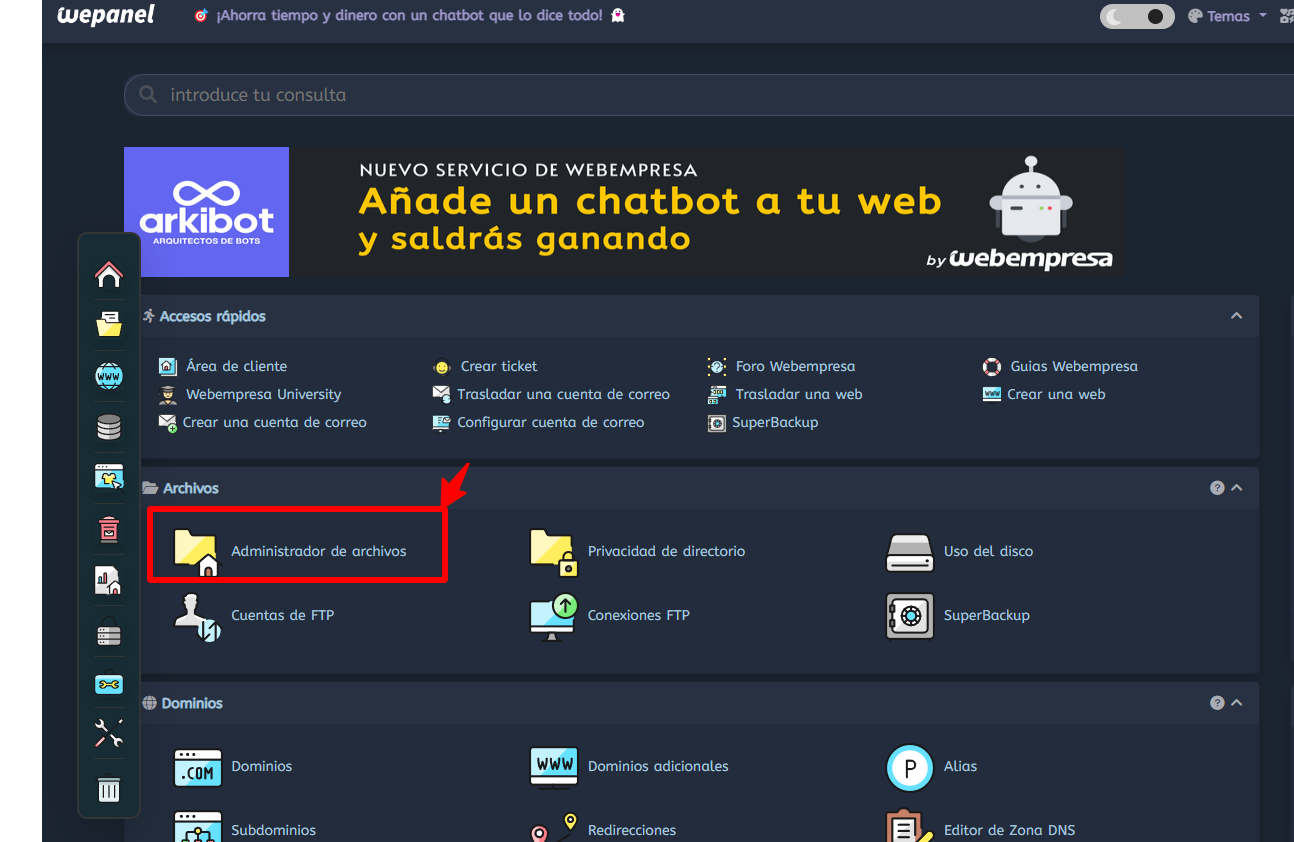Open the Arkibot chatbot banner

[623, 212]
